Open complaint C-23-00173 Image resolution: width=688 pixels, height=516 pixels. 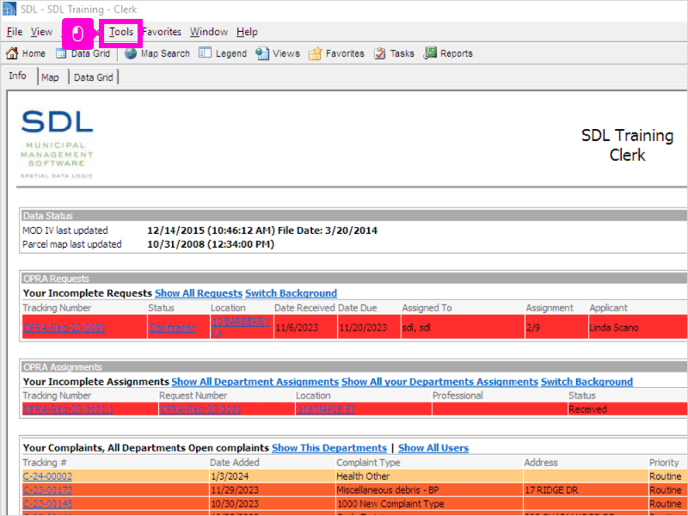coord(47,490)
